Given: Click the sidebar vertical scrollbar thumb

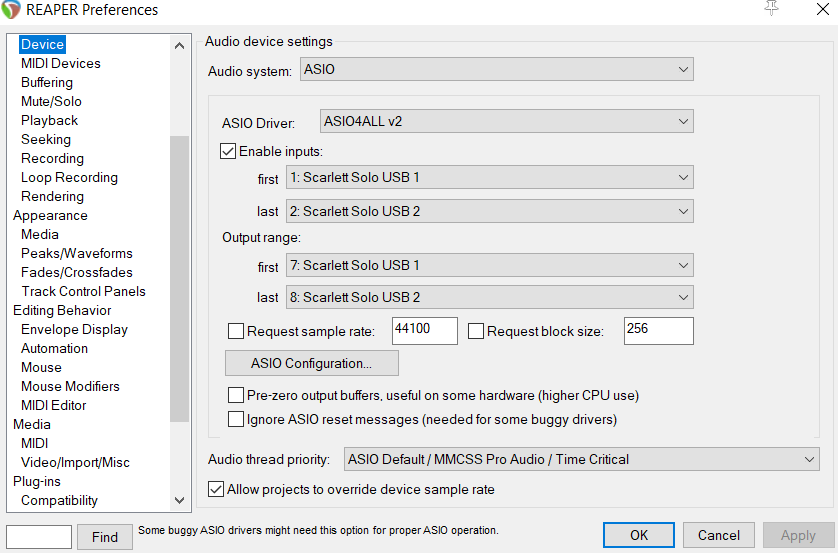Looking at the screenshot, I should (x=180, y=279).
